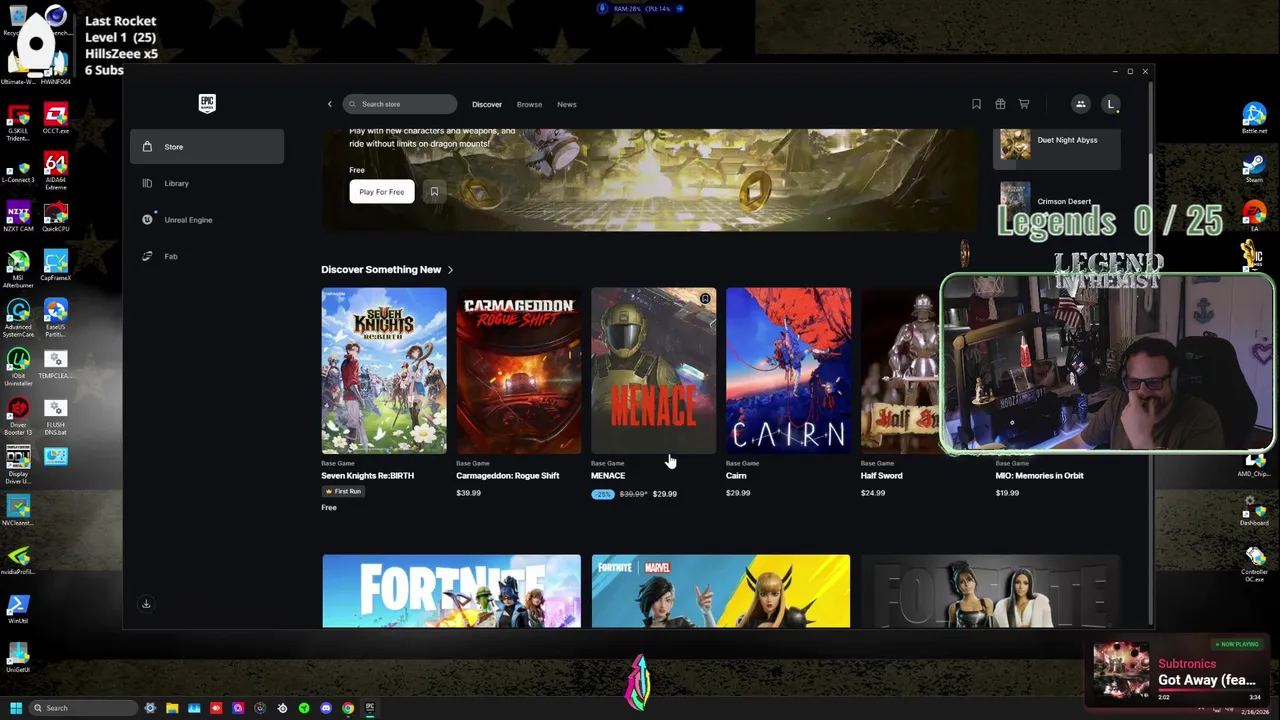1280x720 pixels.
Task: Open the wishlist bookmark icon in header
Action: (976, 104)
